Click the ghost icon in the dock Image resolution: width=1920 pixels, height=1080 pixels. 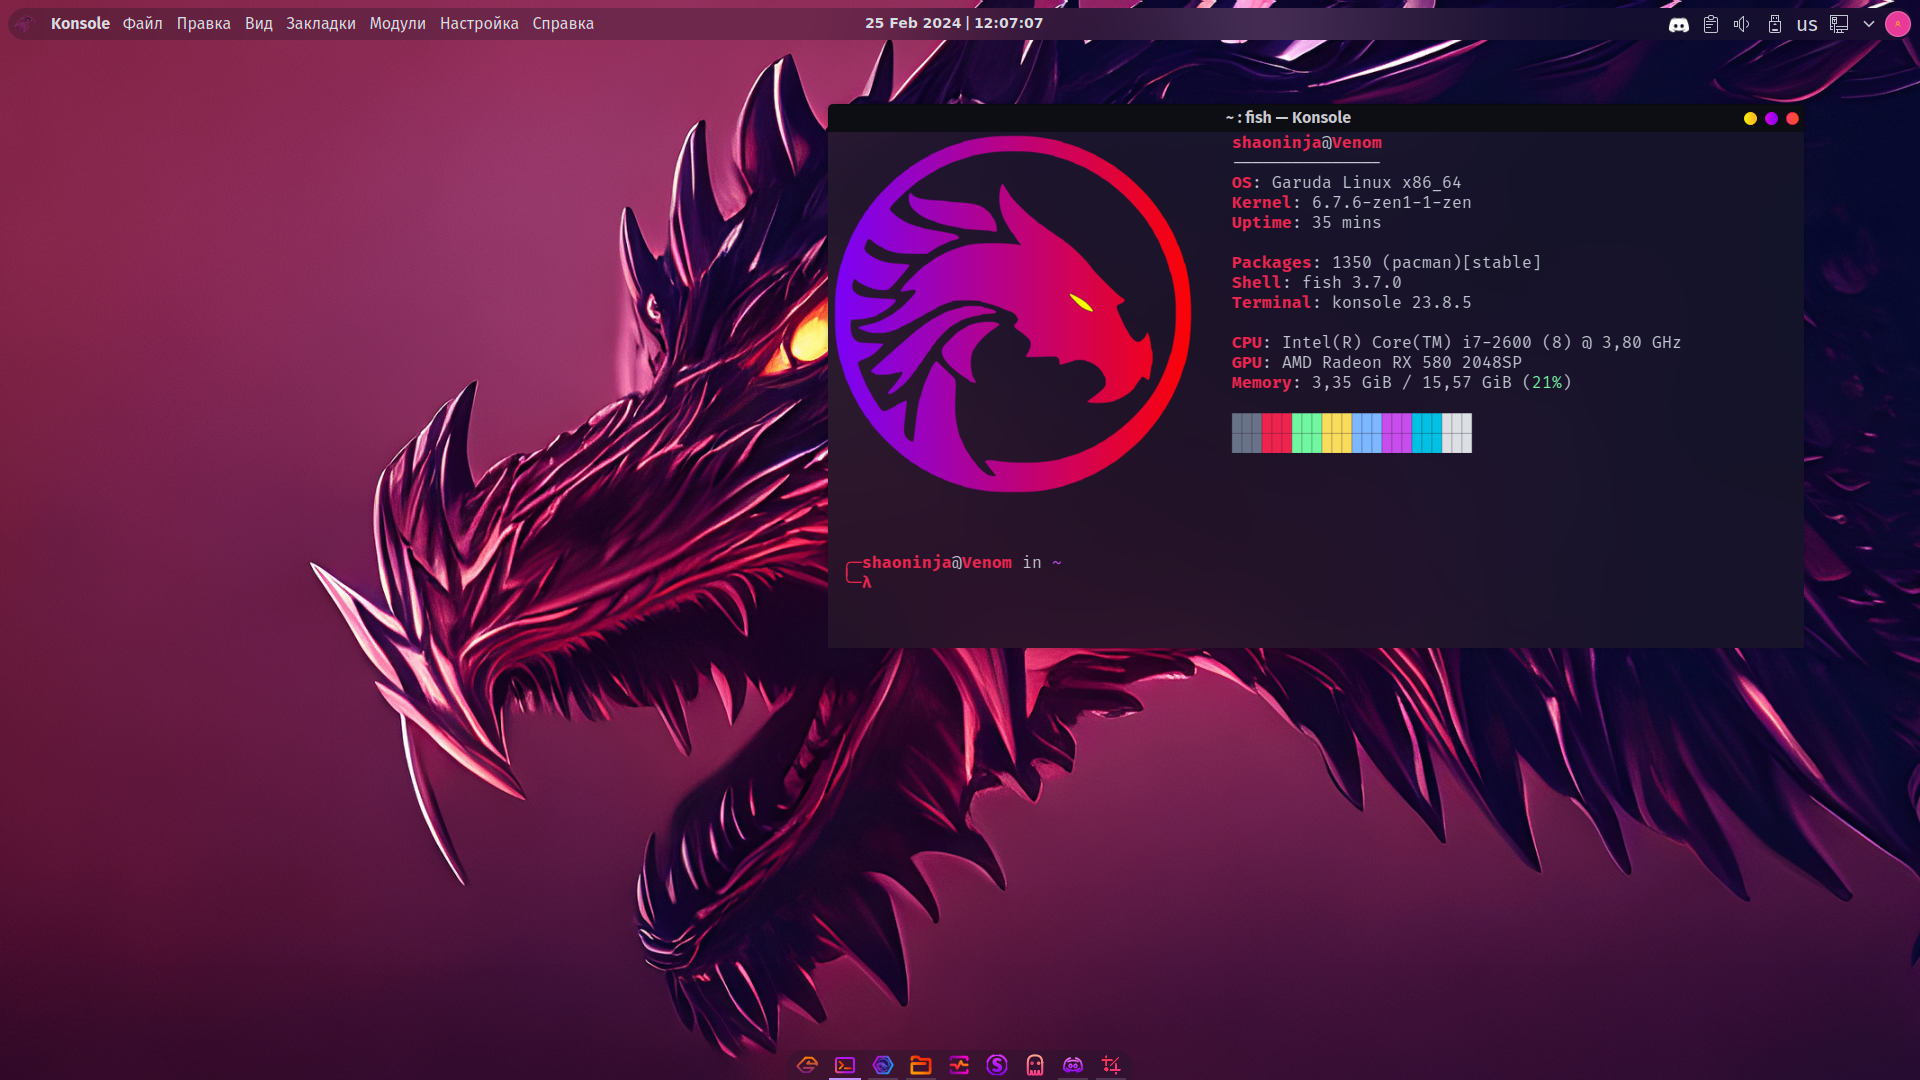pos(1035,1065)
